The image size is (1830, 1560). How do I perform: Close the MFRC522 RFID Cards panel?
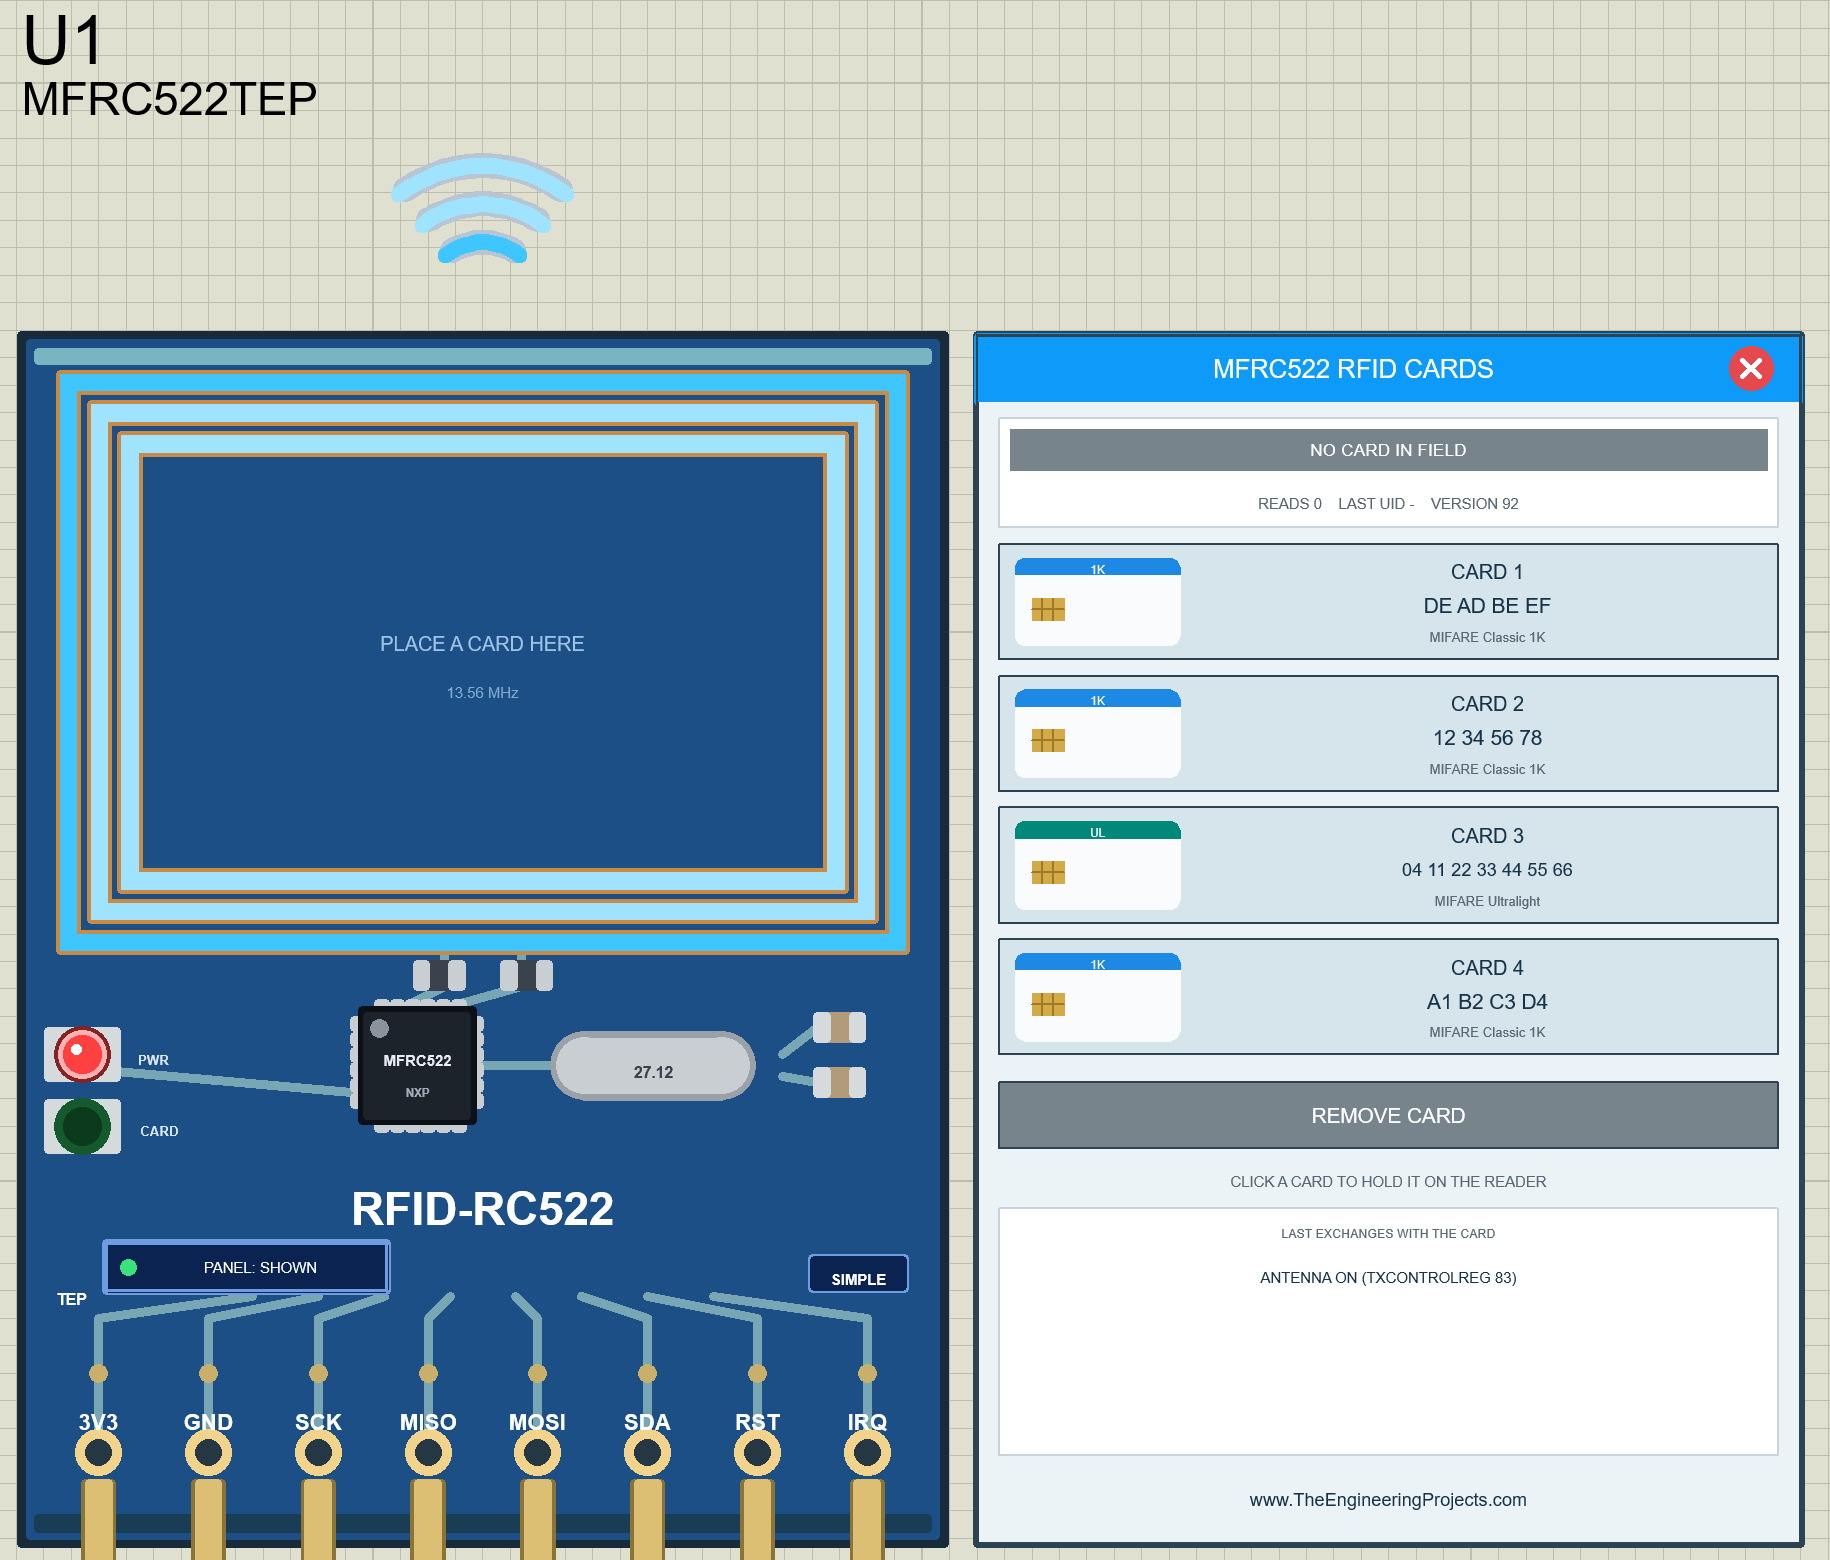click(x=1751, y=369)
